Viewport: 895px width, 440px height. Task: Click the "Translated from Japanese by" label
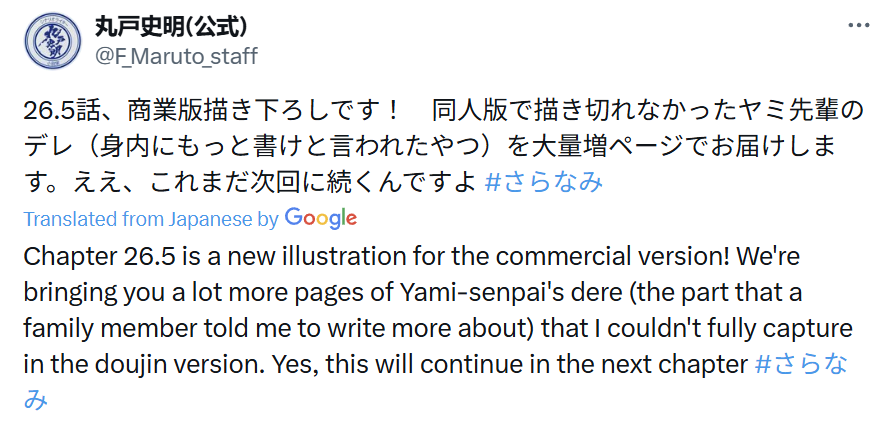tap(150, 219)
